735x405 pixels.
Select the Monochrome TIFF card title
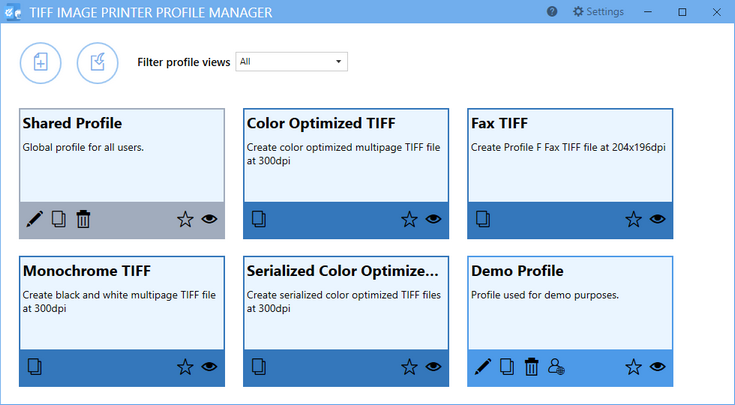87,271
